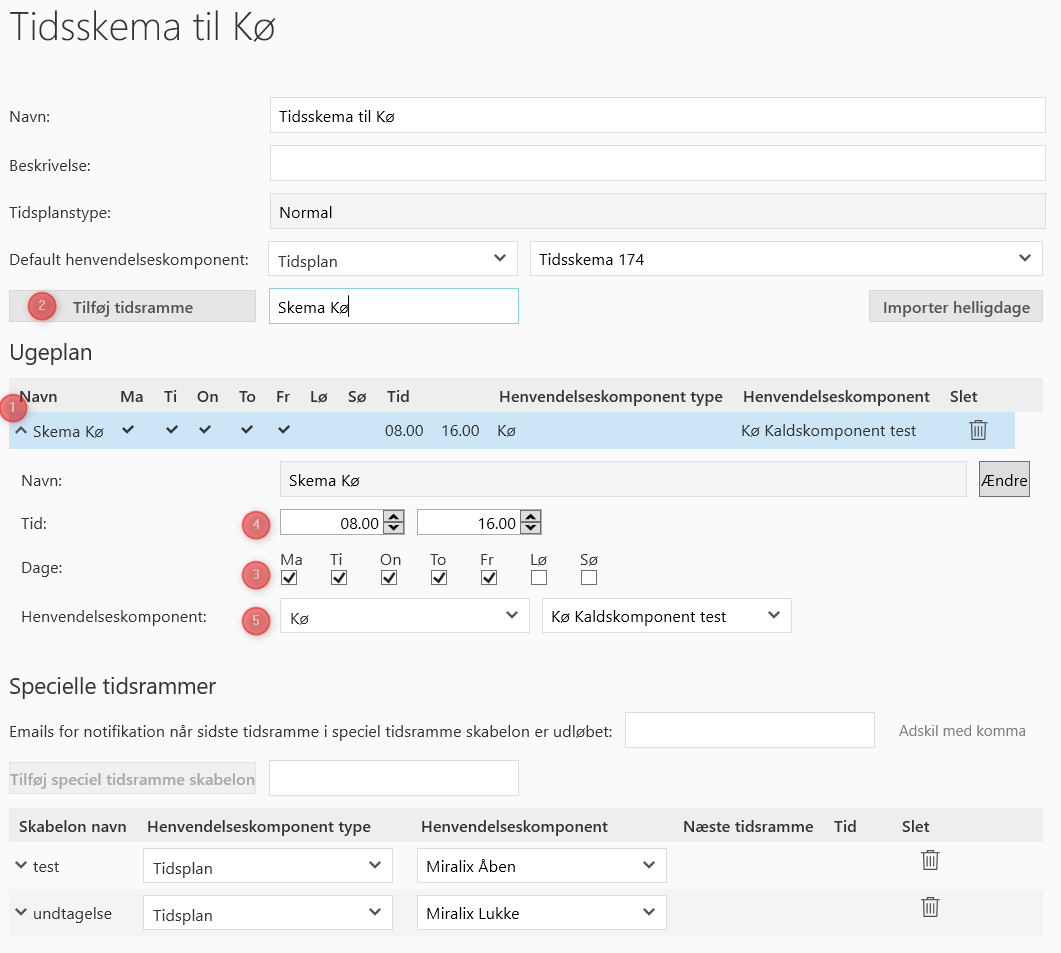This screenshot has width=1061, height=953.
Task: Increase the start time 08.00 with up arrow
Action: (394, 516)
